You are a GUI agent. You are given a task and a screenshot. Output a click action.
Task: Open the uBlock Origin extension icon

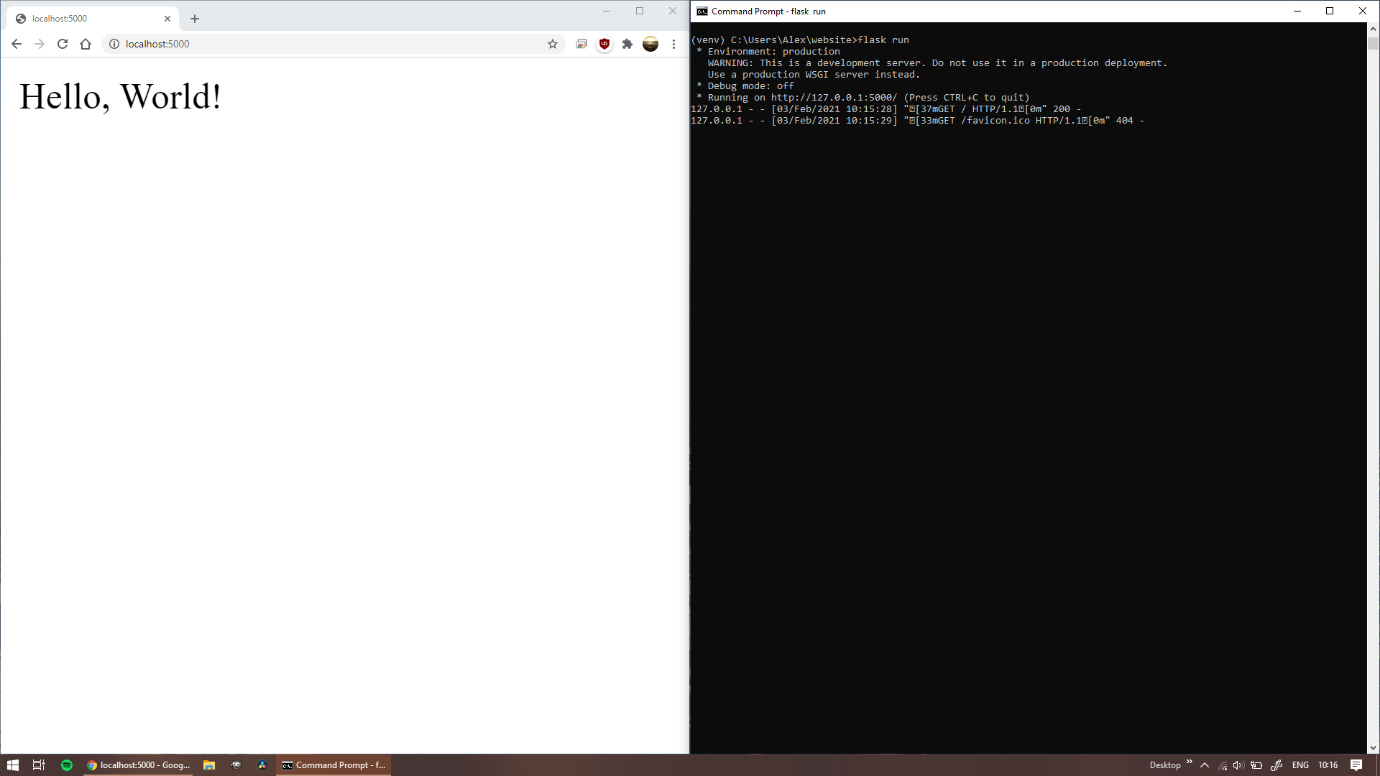pos(604,44)
